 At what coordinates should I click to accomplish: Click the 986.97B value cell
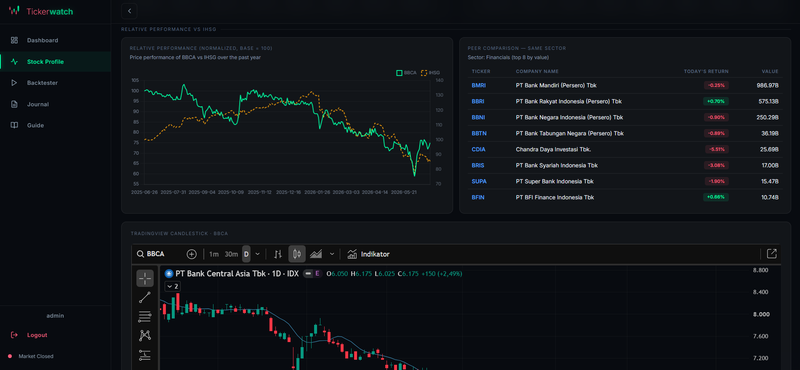click(x=767, y=85)
